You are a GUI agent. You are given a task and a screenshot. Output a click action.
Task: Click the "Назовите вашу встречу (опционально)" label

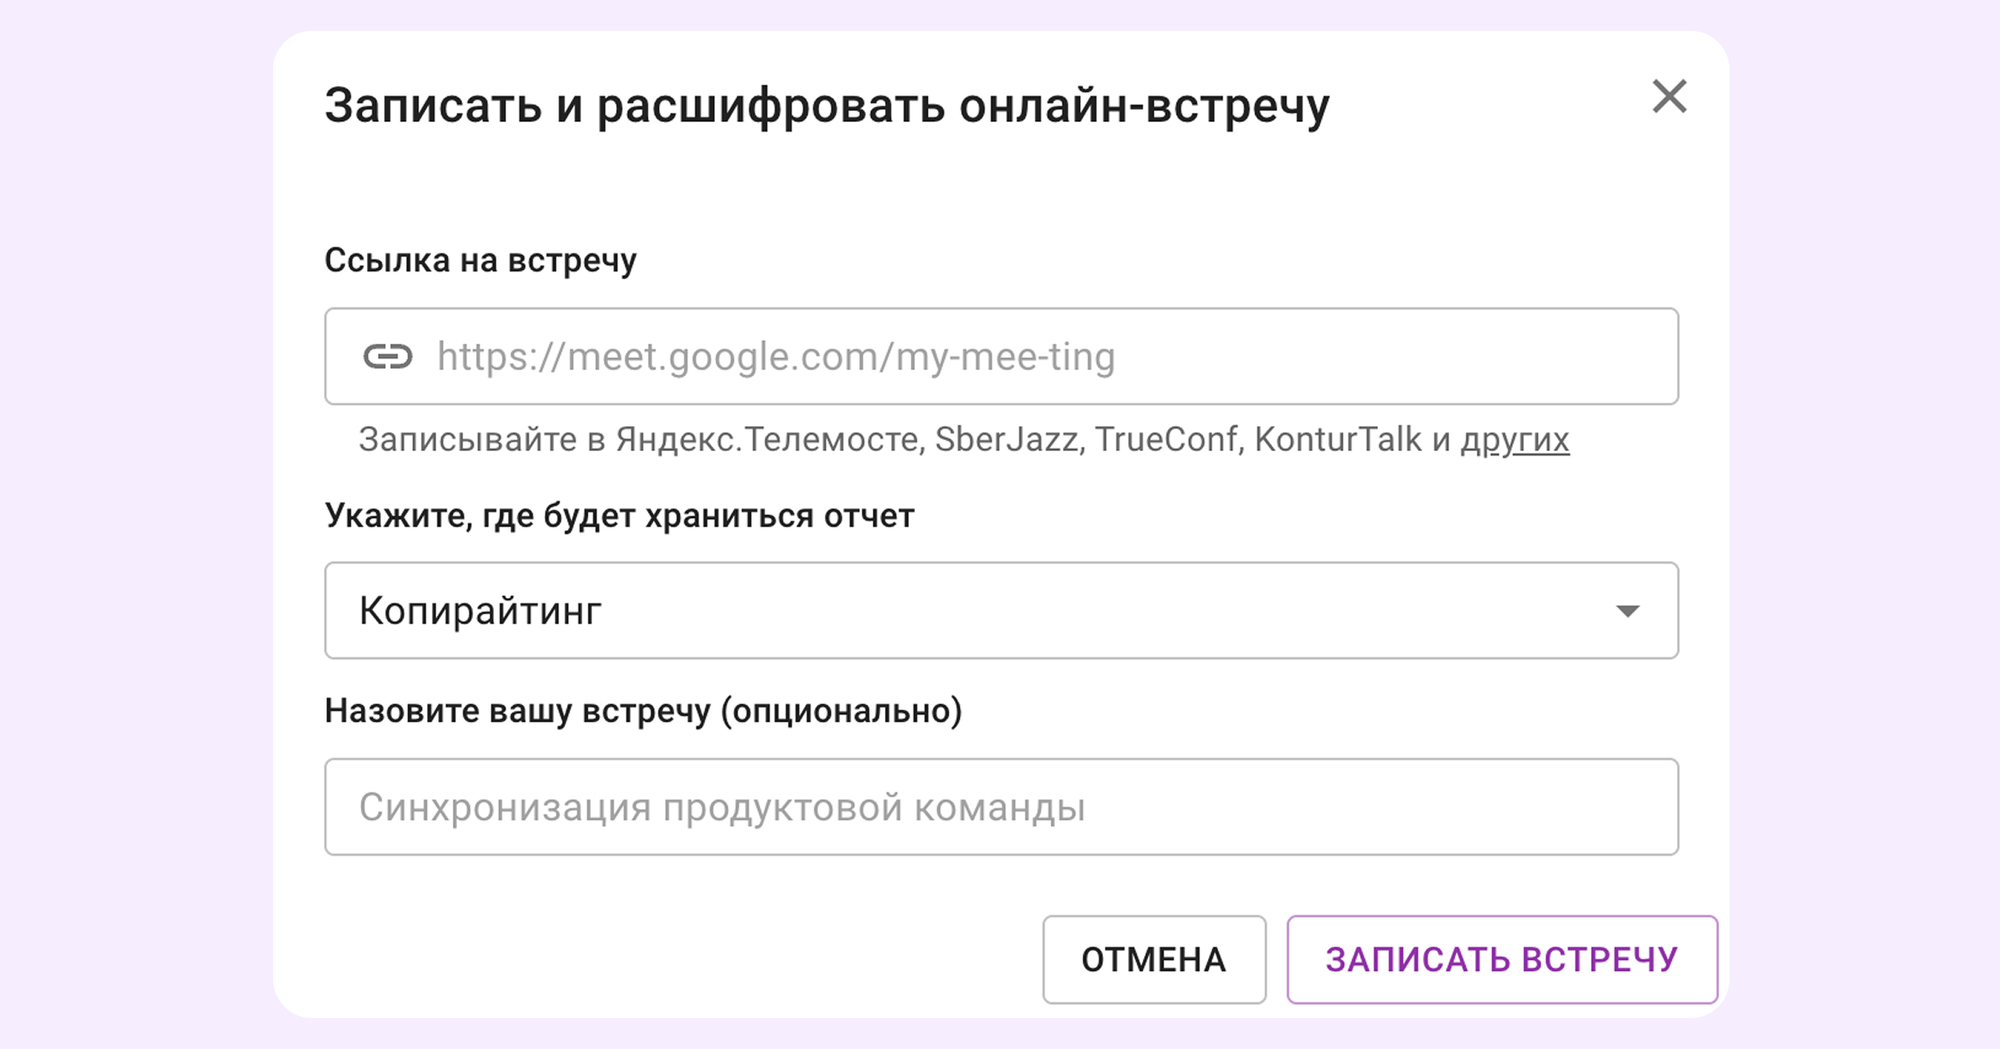pos(643,711)
